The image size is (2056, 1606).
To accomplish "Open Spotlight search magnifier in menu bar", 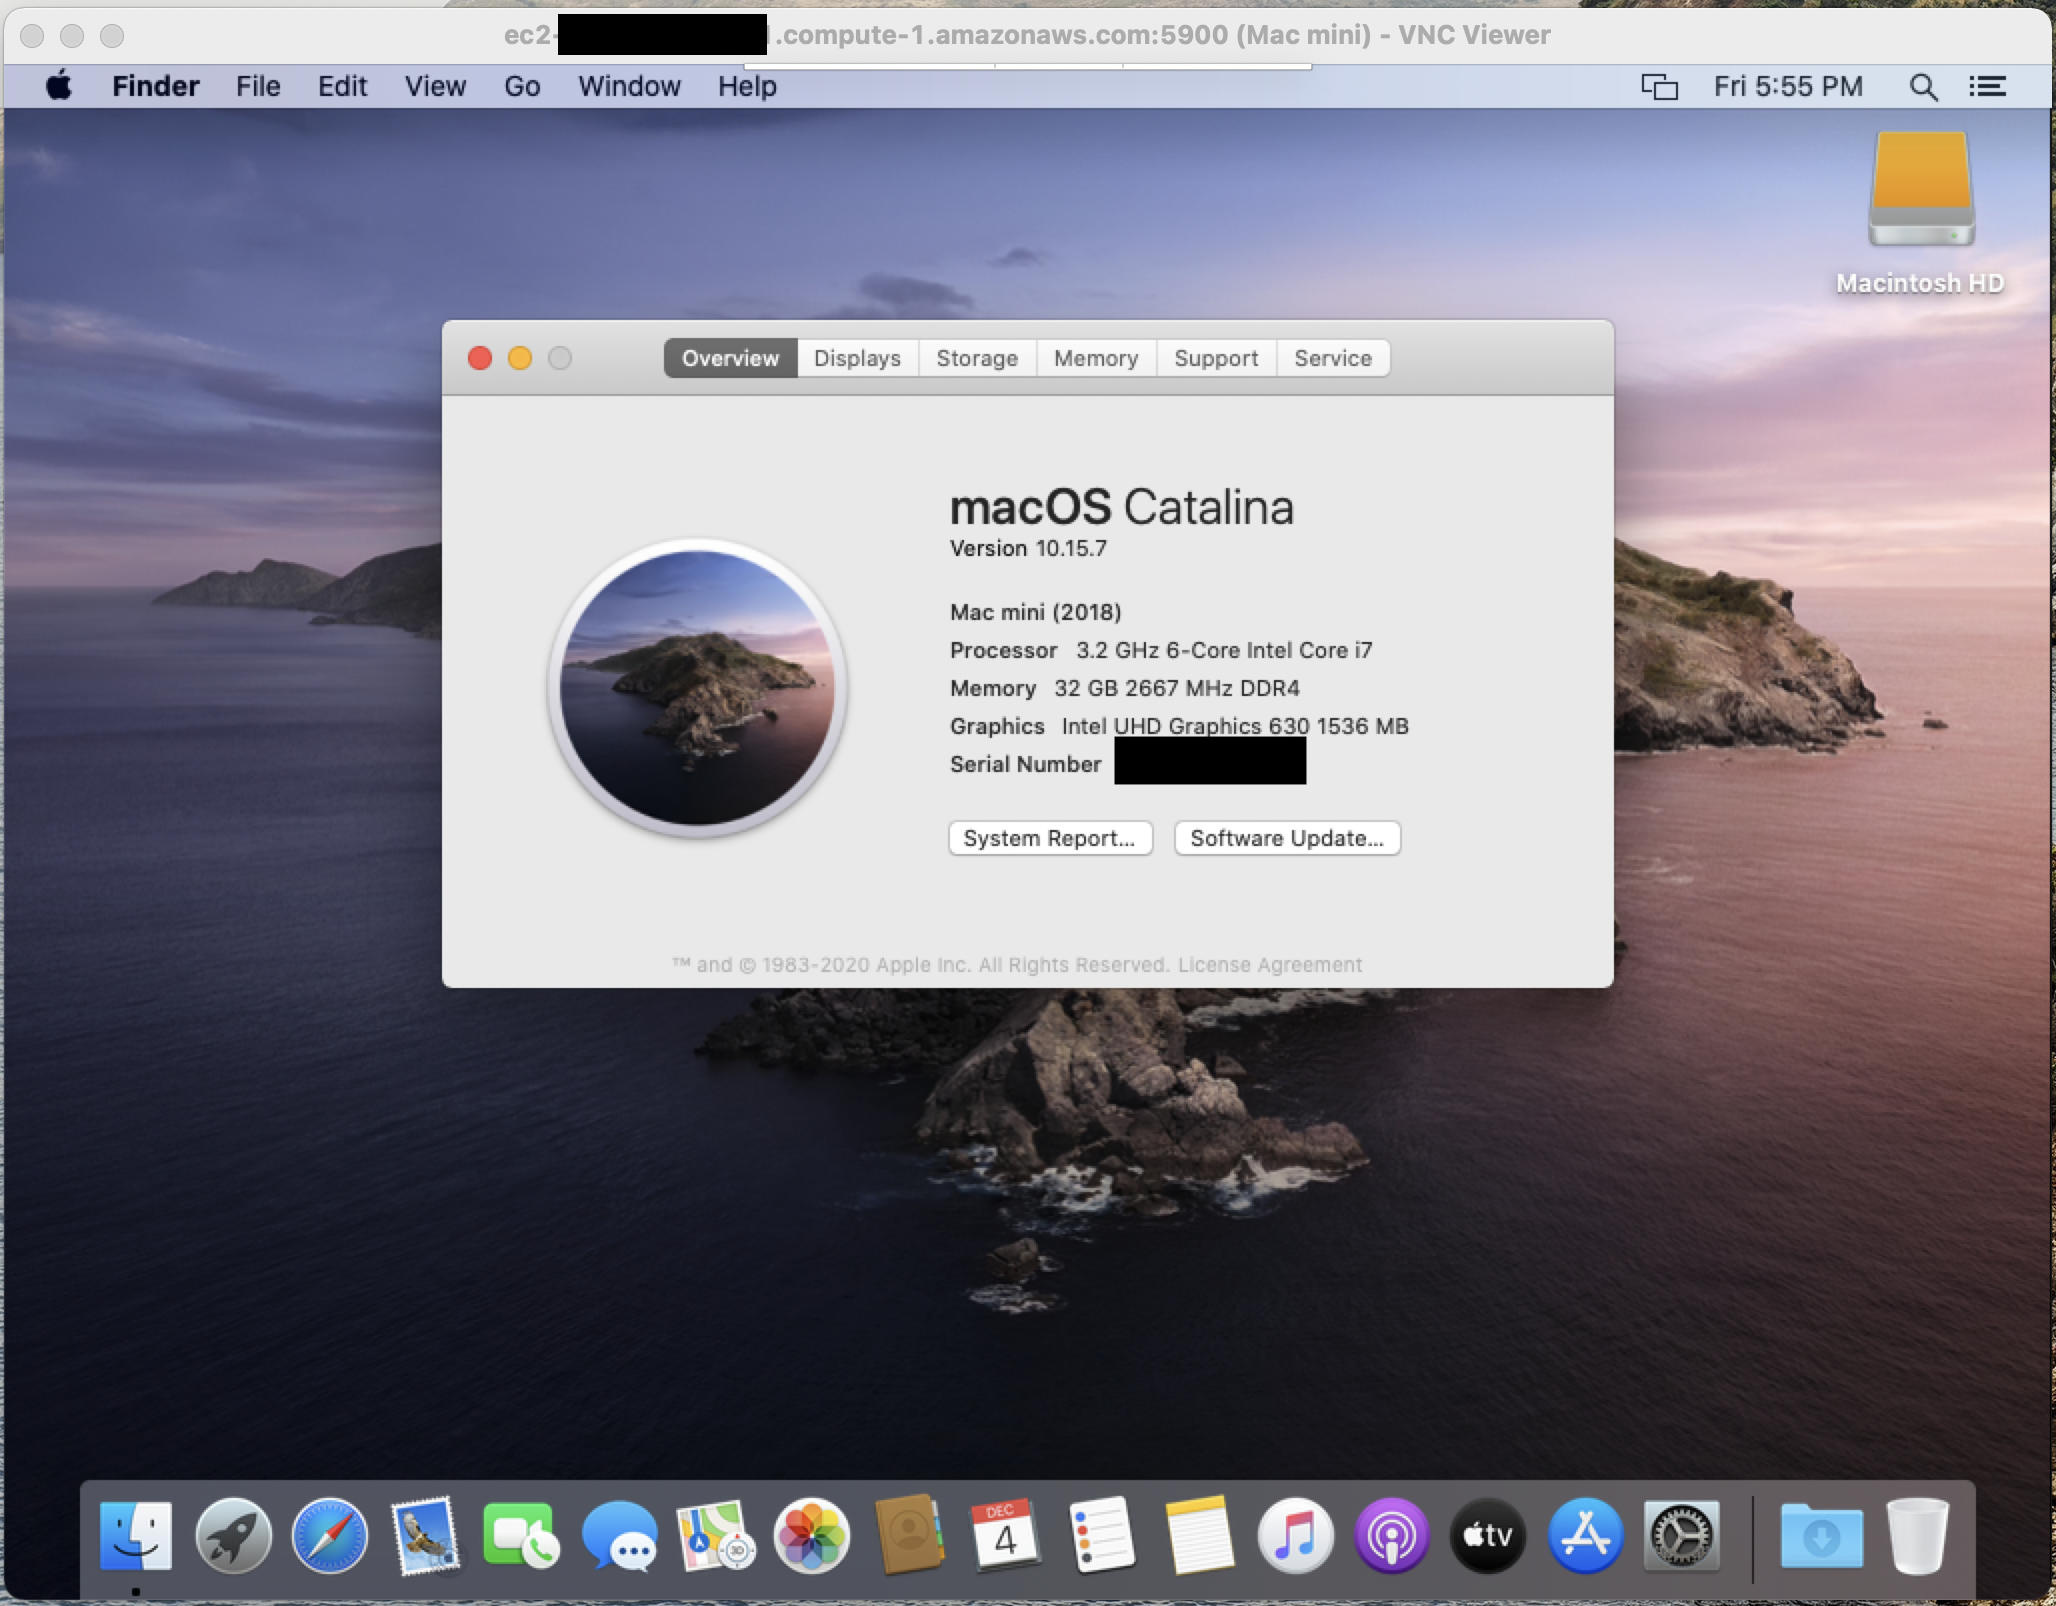I will 1923,87.
